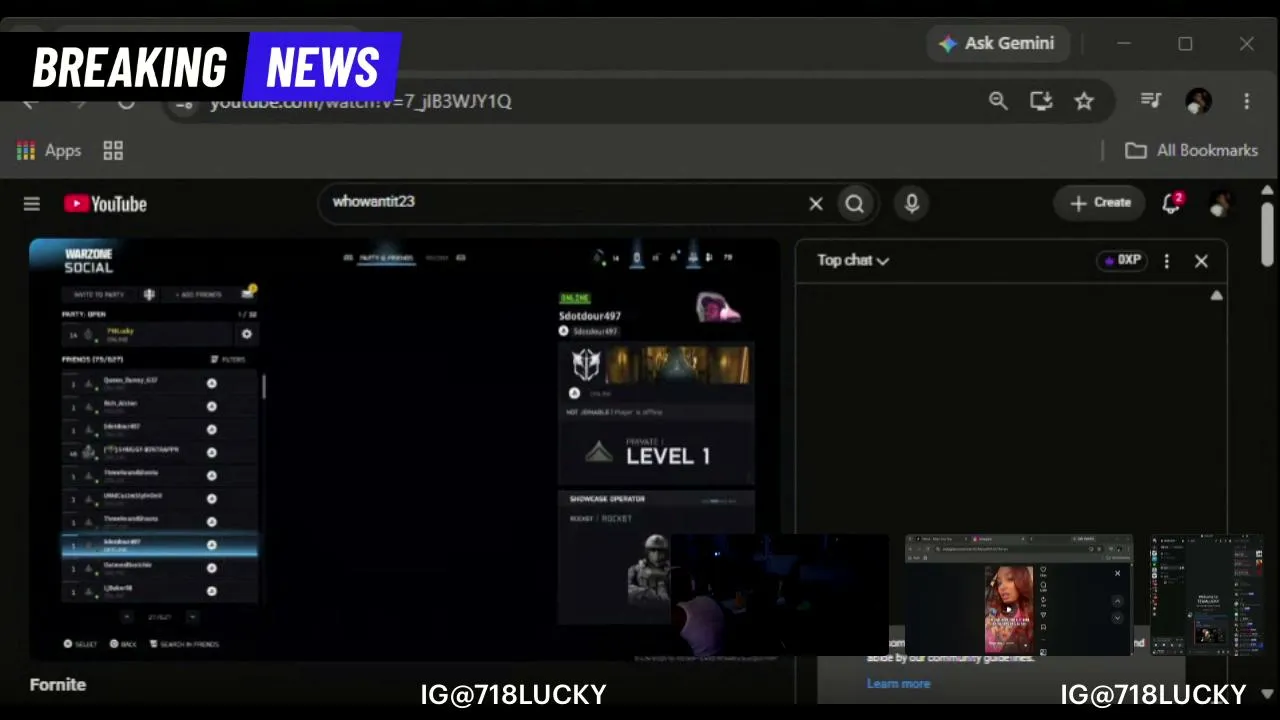1280x720 pixels.
Task: Start voice search with the microphone
Action: [911, 203]
